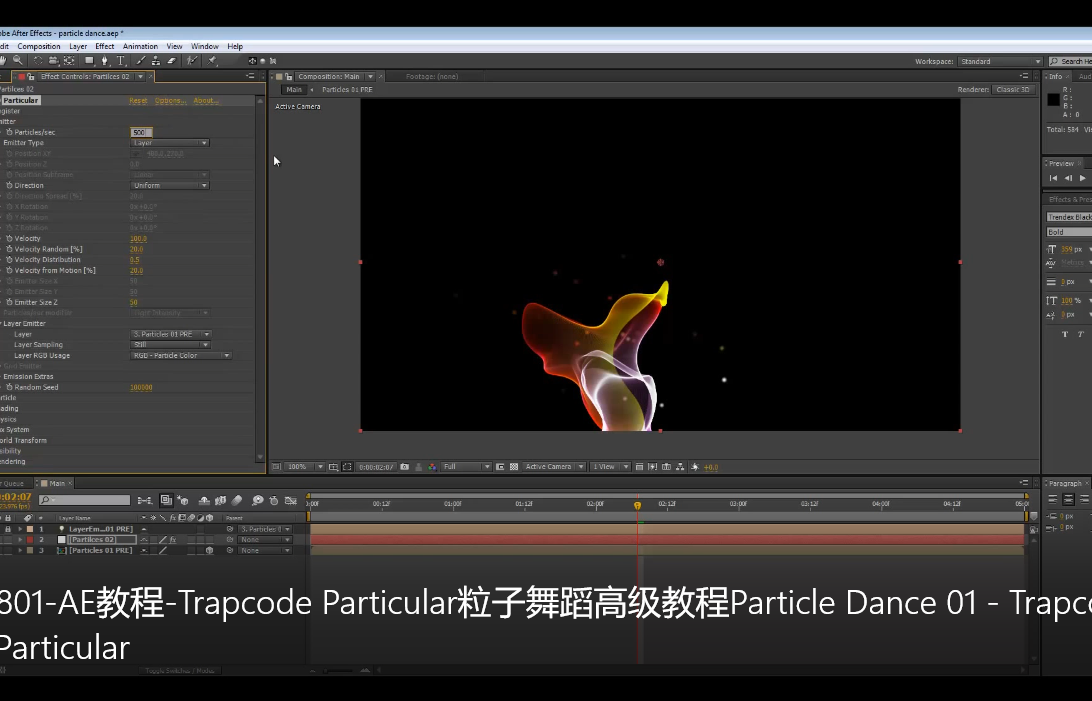
Task: Select the Pan Behind anchor point tool
Action: [x=69, y=61]
